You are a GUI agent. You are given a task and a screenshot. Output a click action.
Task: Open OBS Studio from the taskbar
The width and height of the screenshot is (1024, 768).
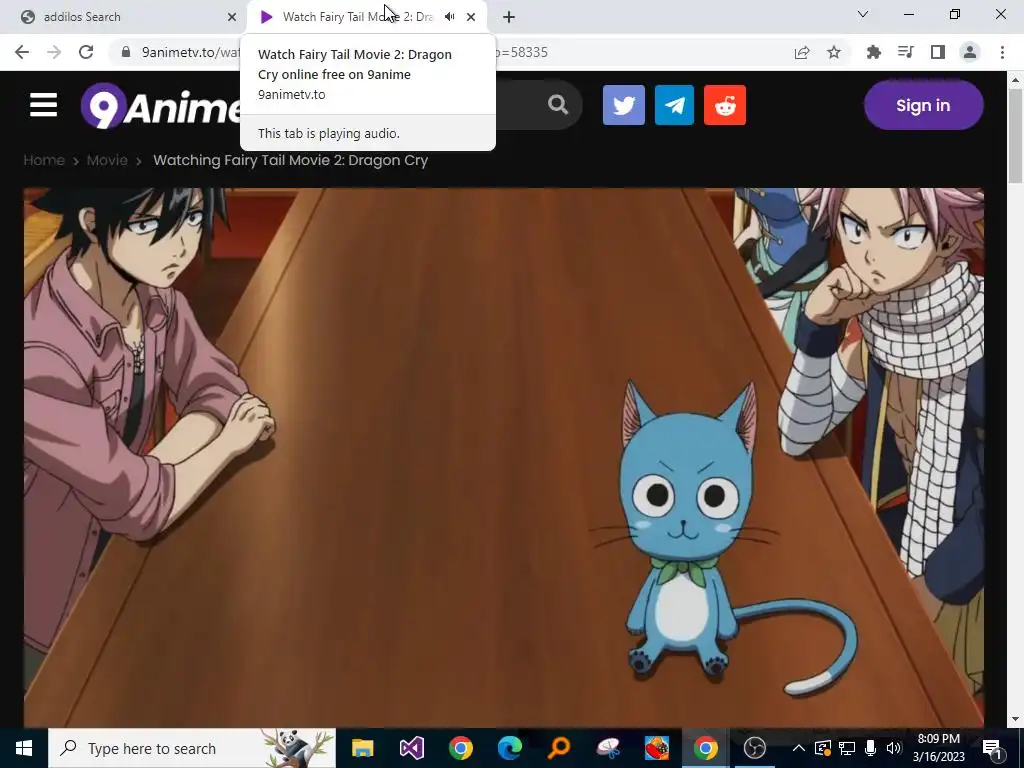[754, 748]
